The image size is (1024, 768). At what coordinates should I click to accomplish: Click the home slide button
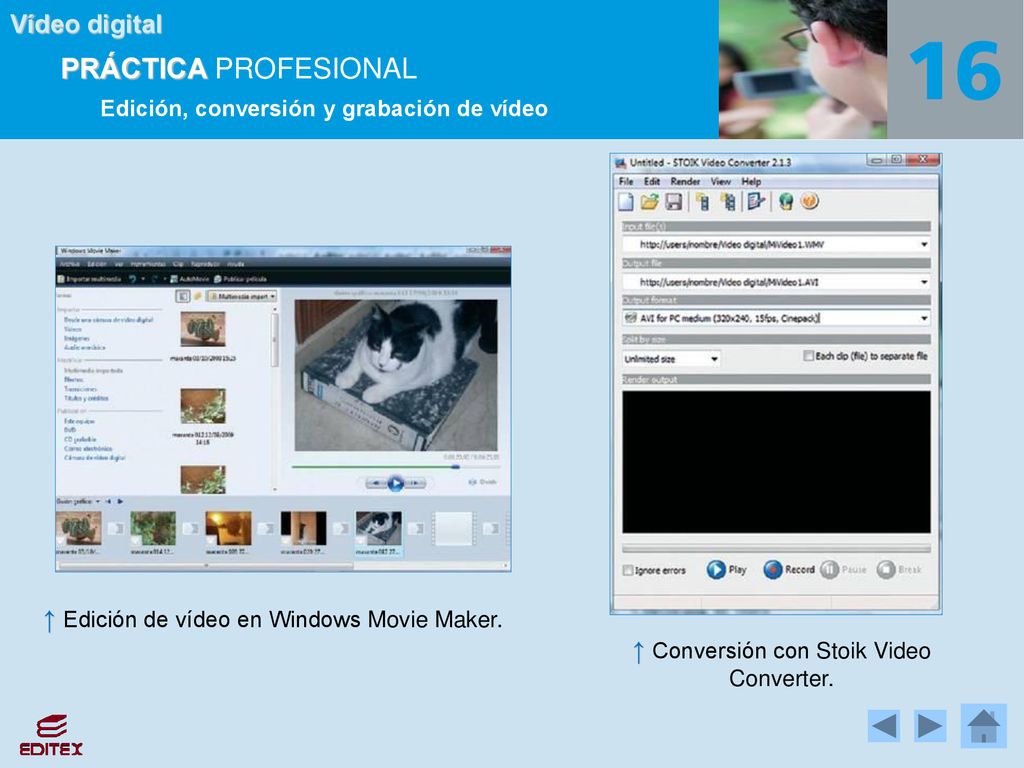click(x=984, y=726)
